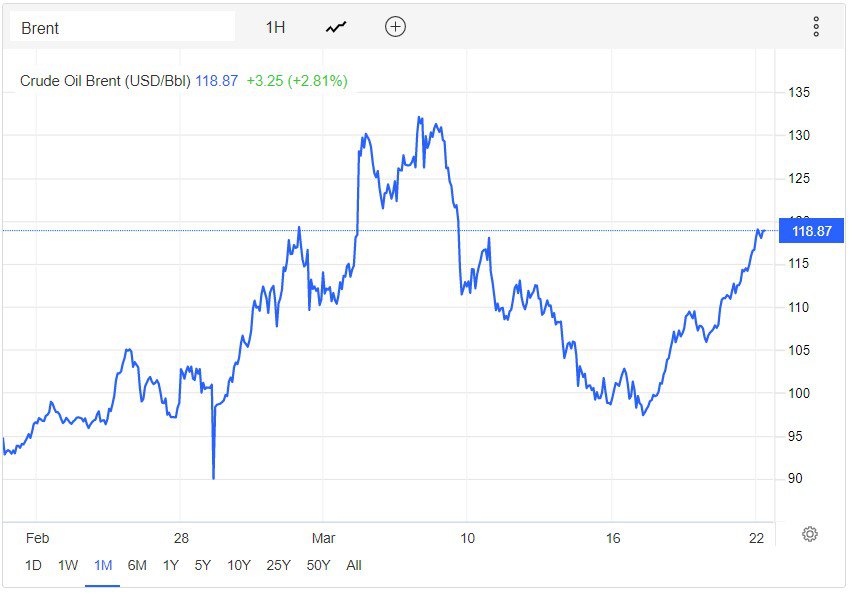Viewport: 853px width, 594px height.
Task: Select the All time range
Action: 353,565
